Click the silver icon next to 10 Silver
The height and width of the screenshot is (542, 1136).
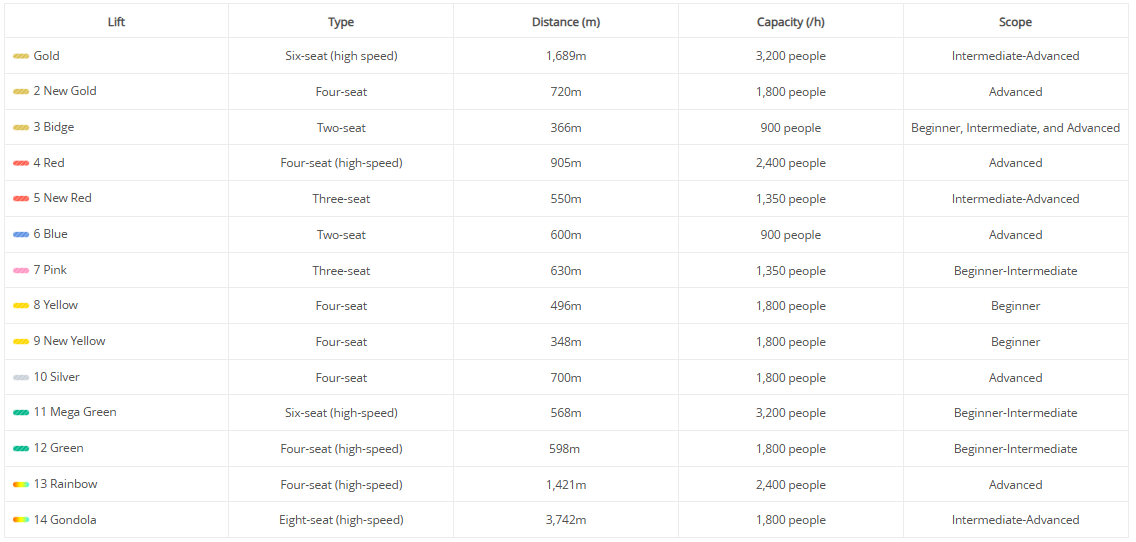[21, 377]
